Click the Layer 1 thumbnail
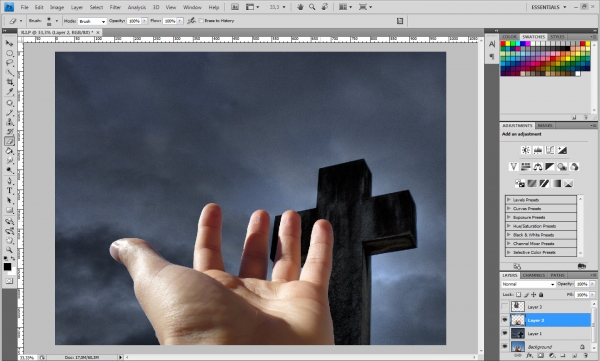The height and width of the screenshot is (361, 600). 518,333
